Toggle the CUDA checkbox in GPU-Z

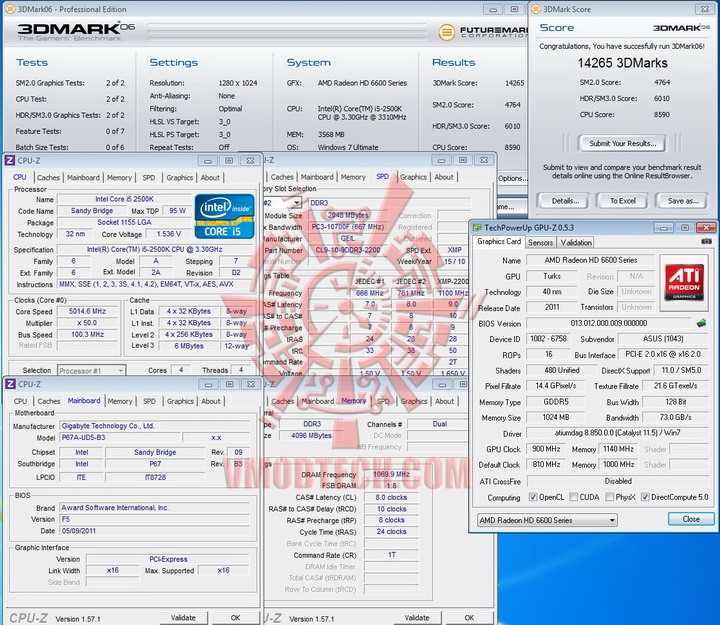point(573,497)
